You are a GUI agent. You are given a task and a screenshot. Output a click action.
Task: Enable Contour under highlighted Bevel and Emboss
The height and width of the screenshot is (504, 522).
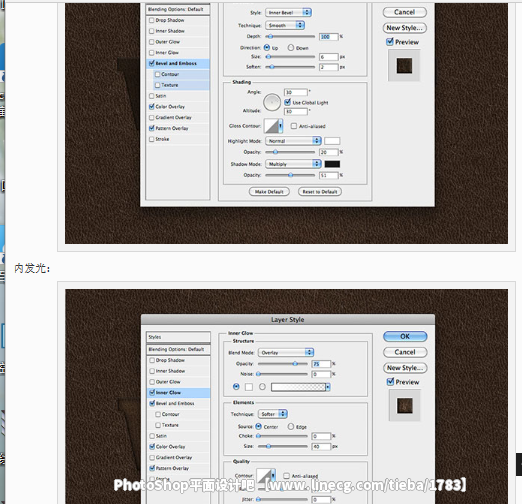(x=158, y=74)
